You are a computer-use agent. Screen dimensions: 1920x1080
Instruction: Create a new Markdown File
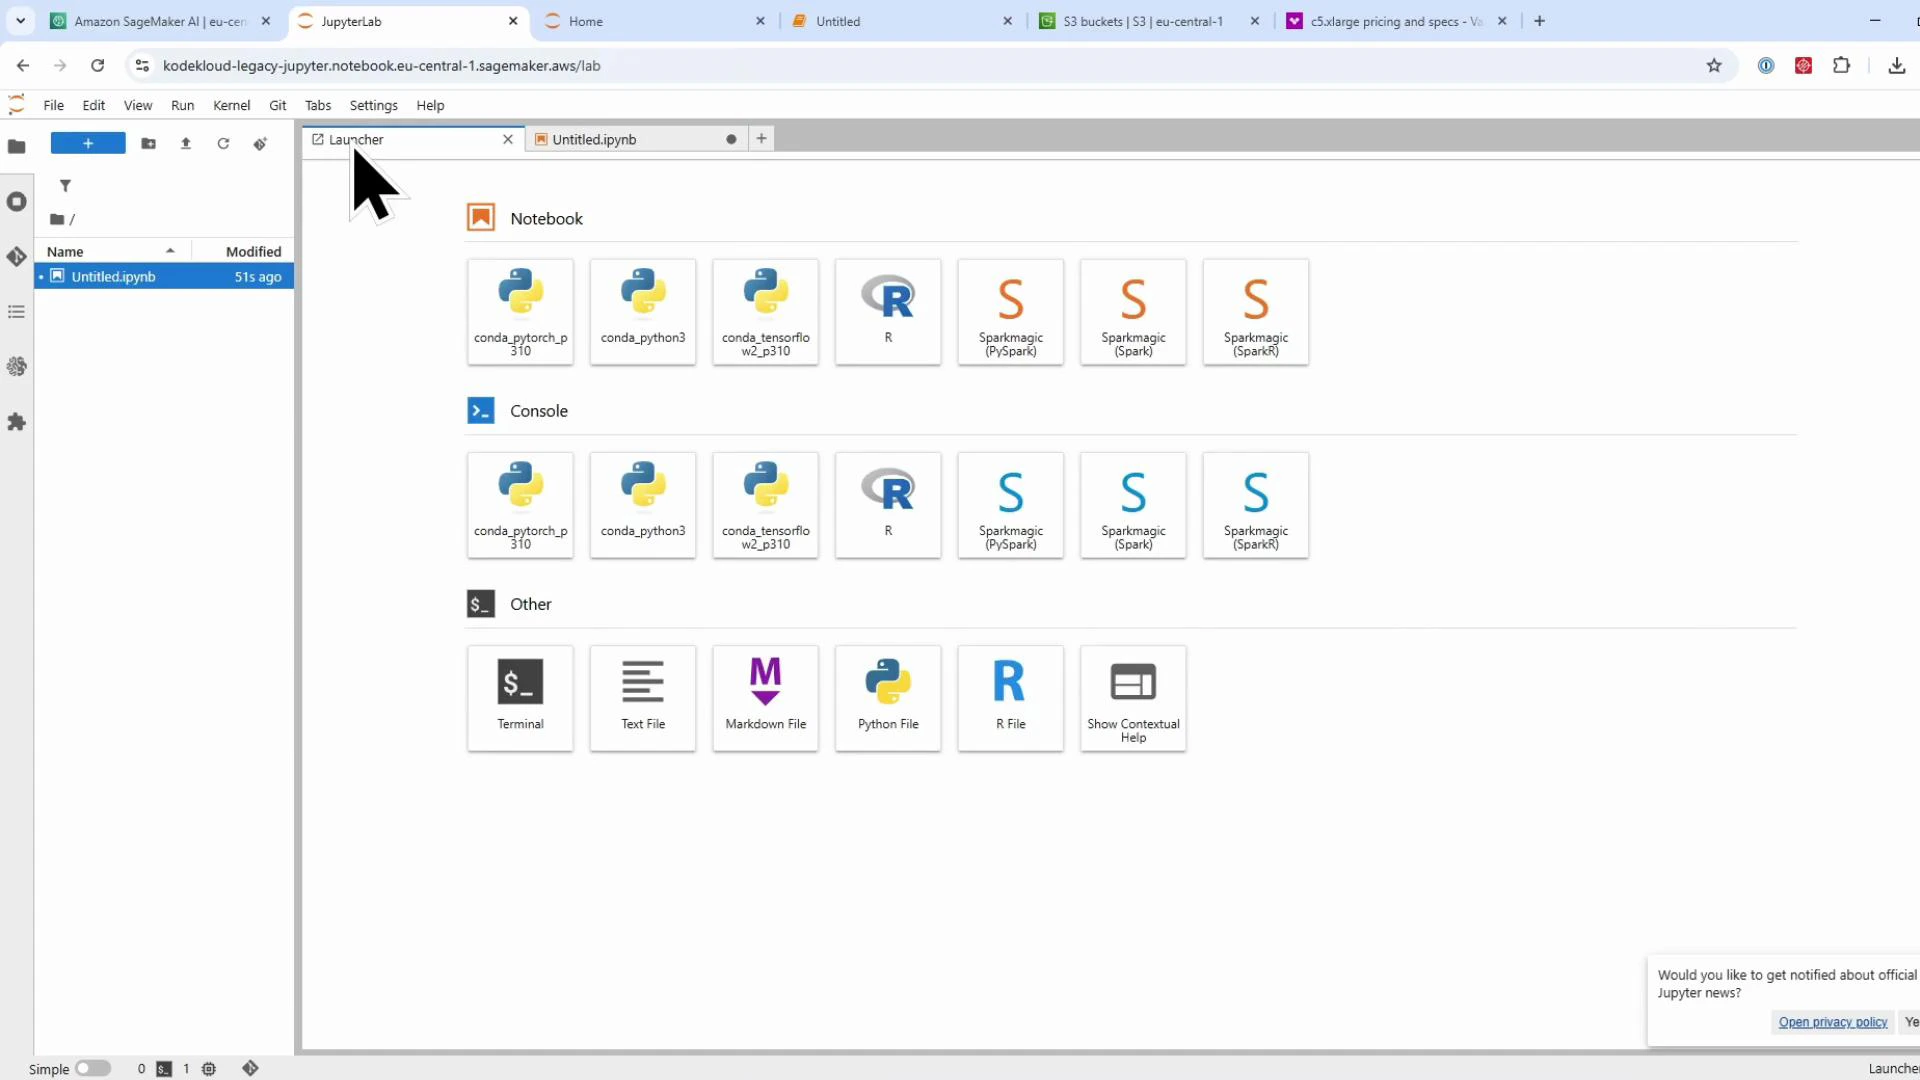click(765, 698)
